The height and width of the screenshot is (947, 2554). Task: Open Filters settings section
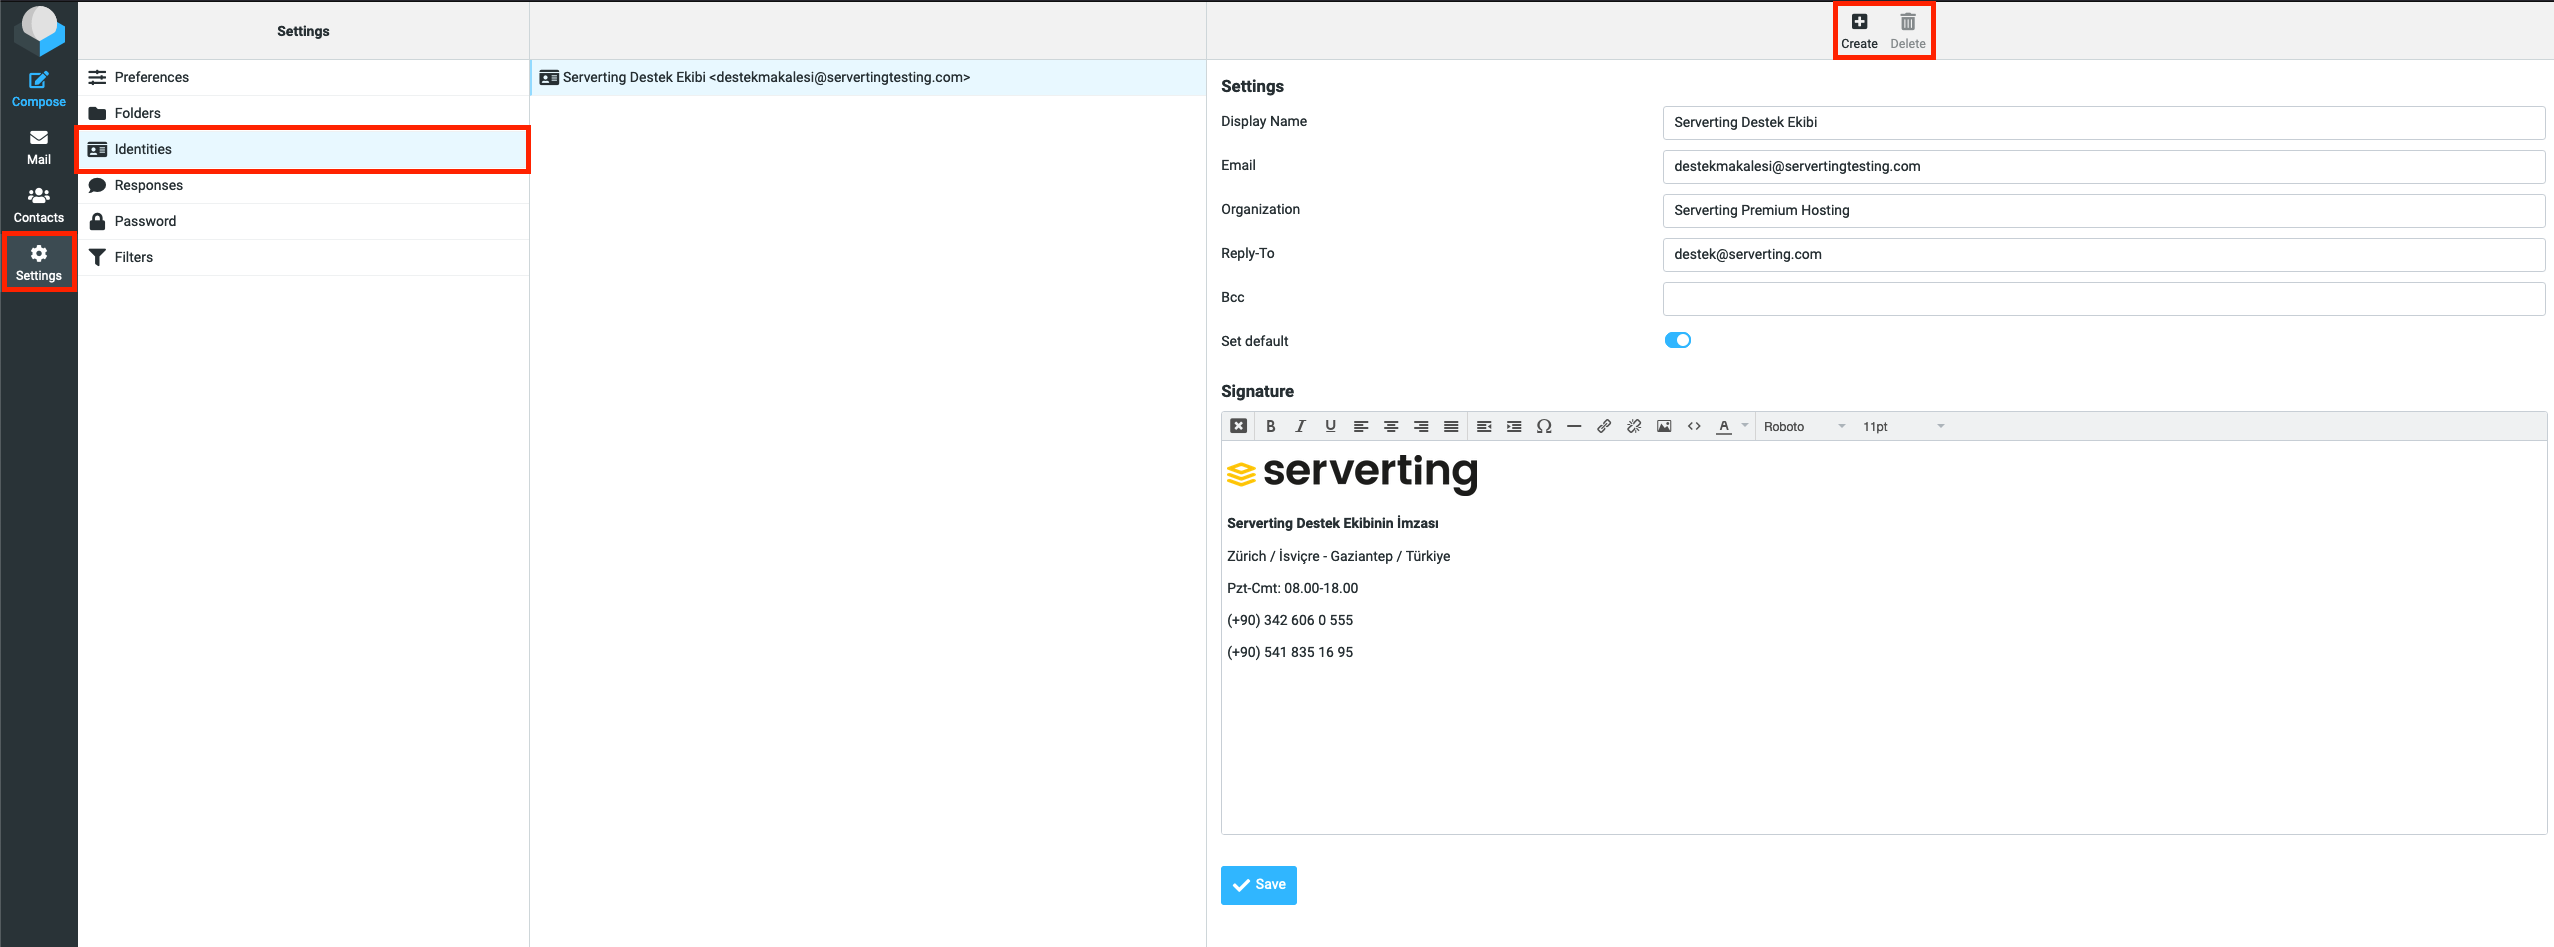303,257
